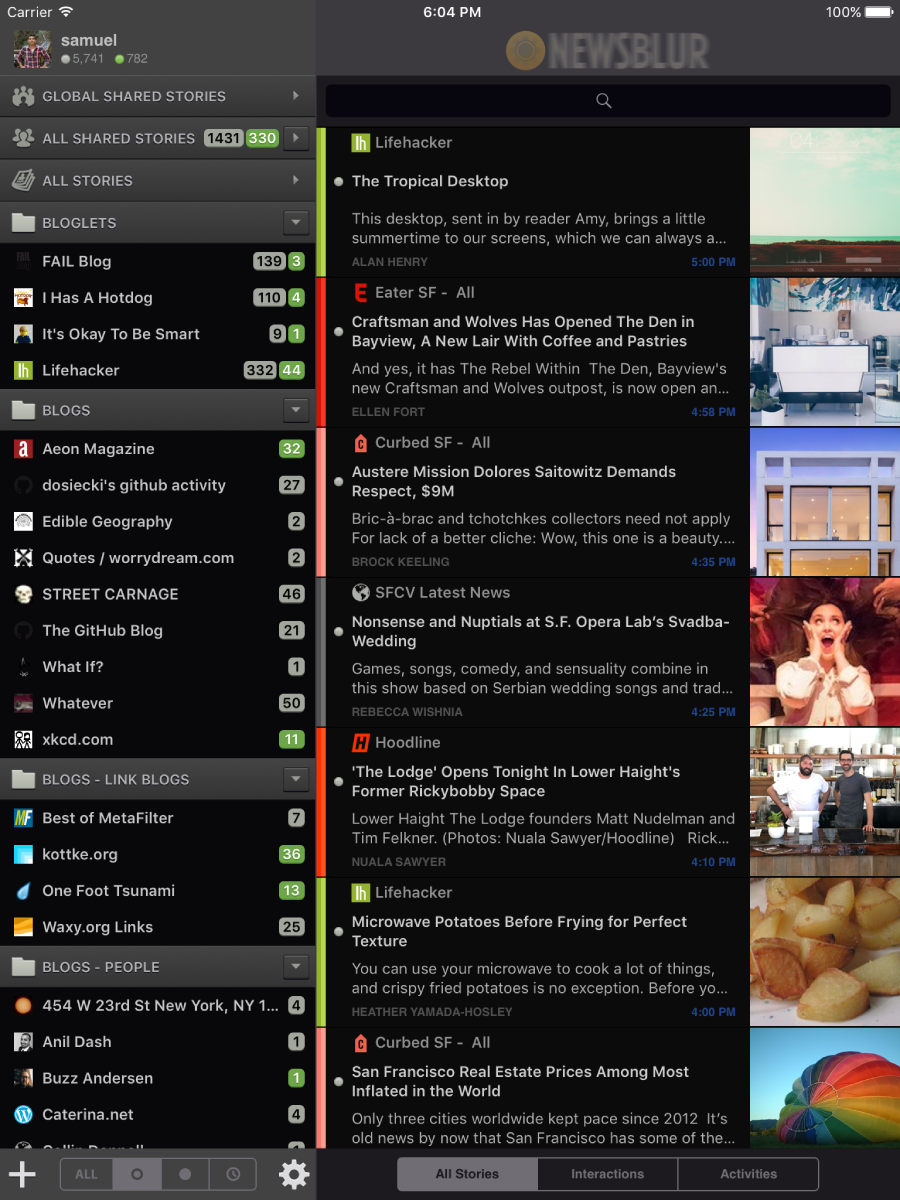This screenshot has width=900, height=1200.
Task: Toggle unread dot on 'The Lodge' story
Action: [x=339, y=781]
